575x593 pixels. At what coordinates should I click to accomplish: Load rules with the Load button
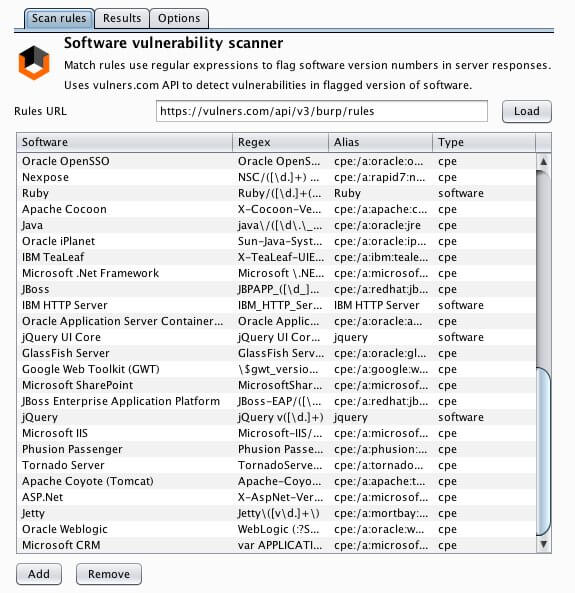pos(527,111)
